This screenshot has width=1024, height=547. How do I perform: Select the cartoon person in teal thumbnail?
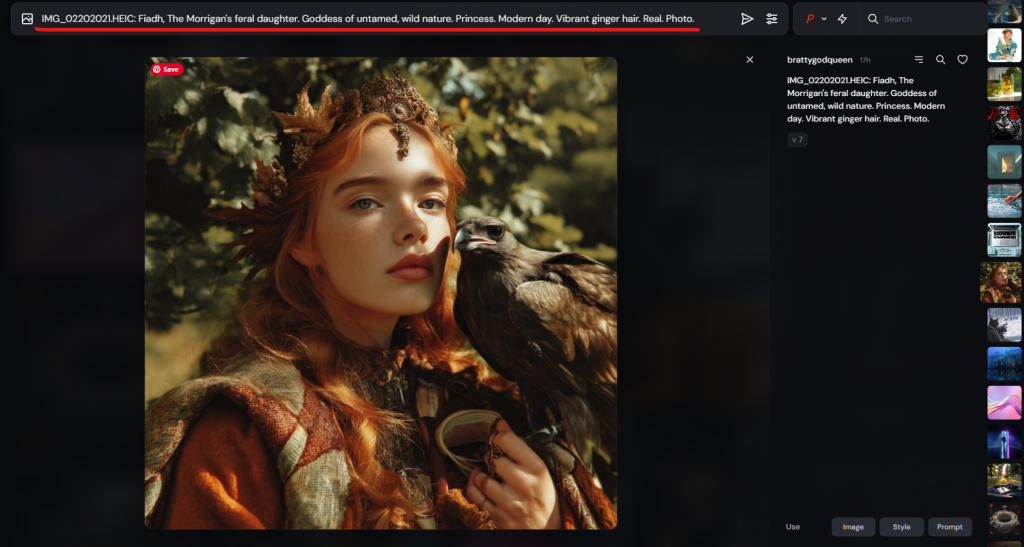coord(1004,46)
